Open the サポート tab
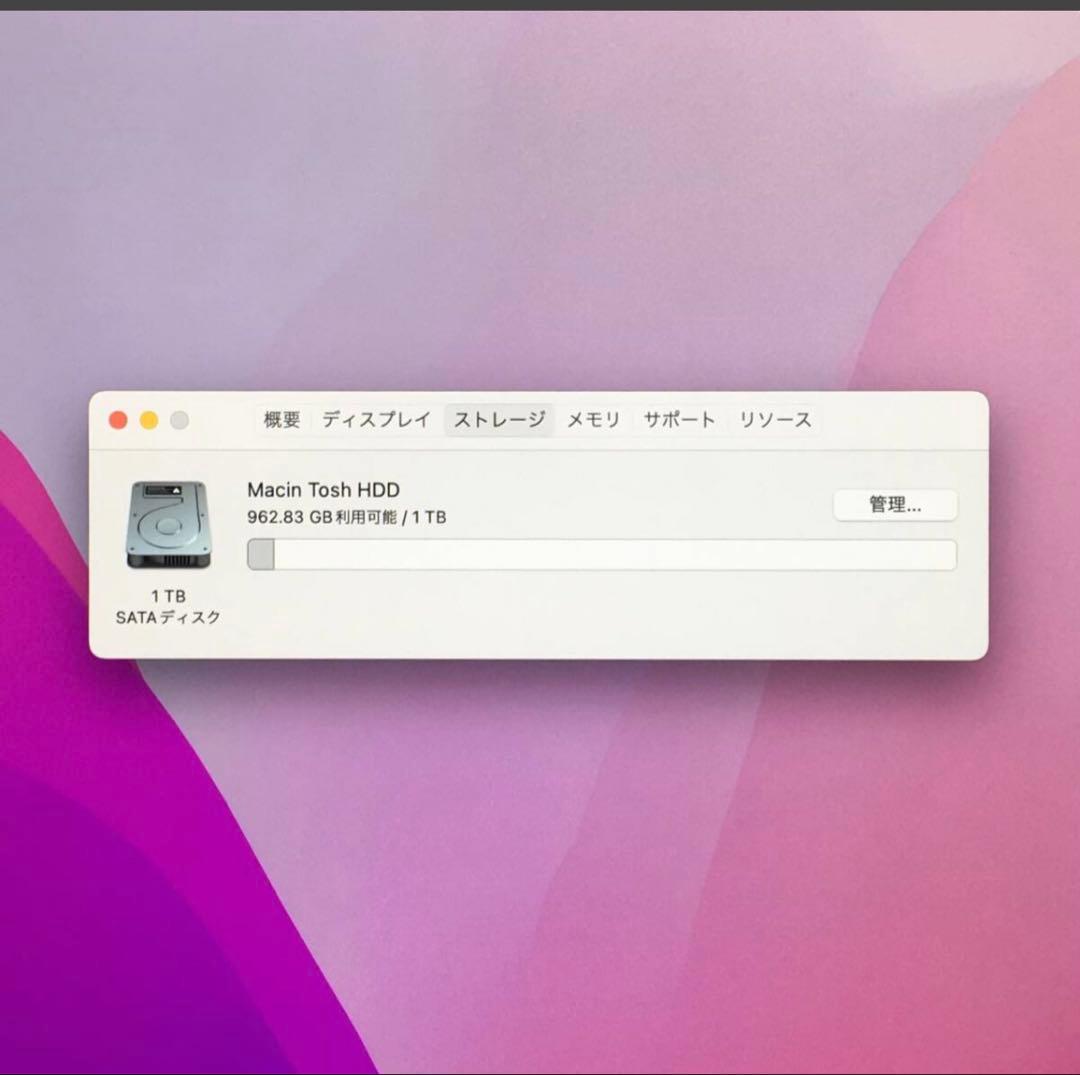This screenshot has width=1080, height=1075. tap(679, 420)
